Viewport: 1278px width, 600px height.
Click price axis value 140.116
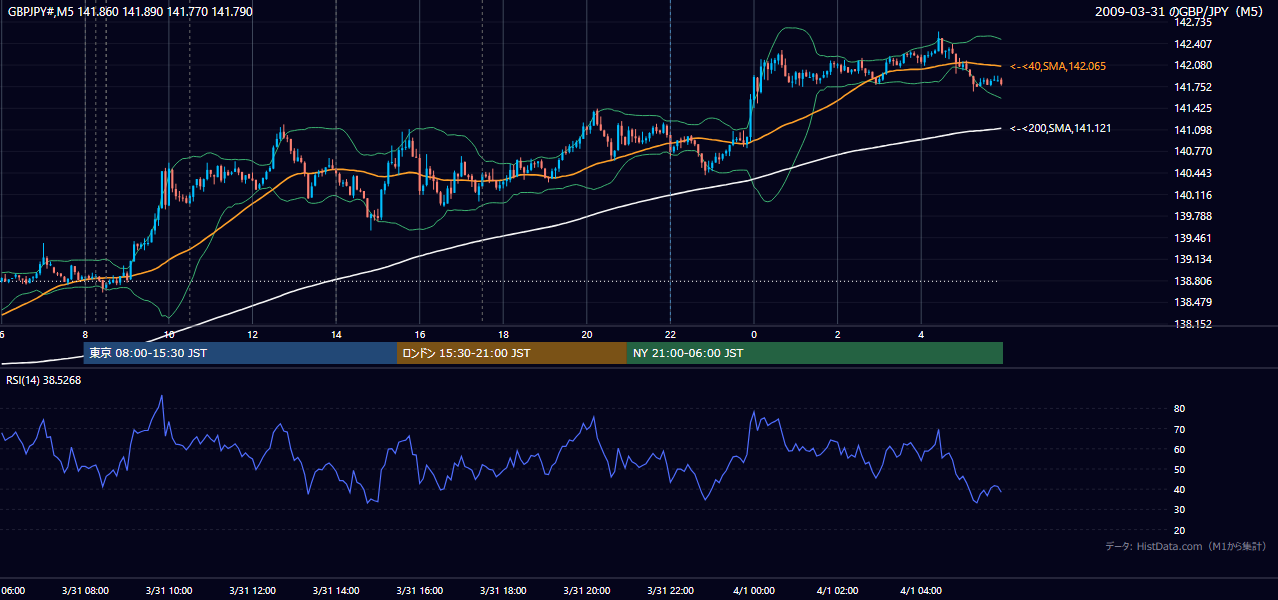tap(1194, 195)
